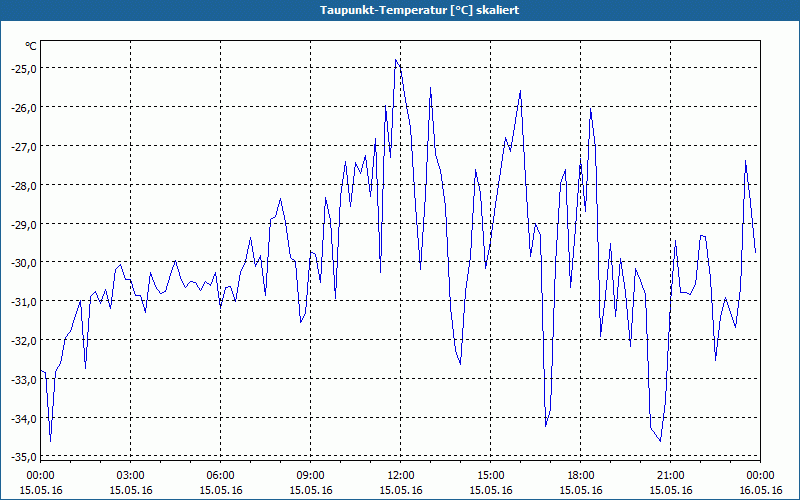Select the 18:00 time axis label
Image resolution: width=800 pixels, height=500 pixels.
point(581,476)
